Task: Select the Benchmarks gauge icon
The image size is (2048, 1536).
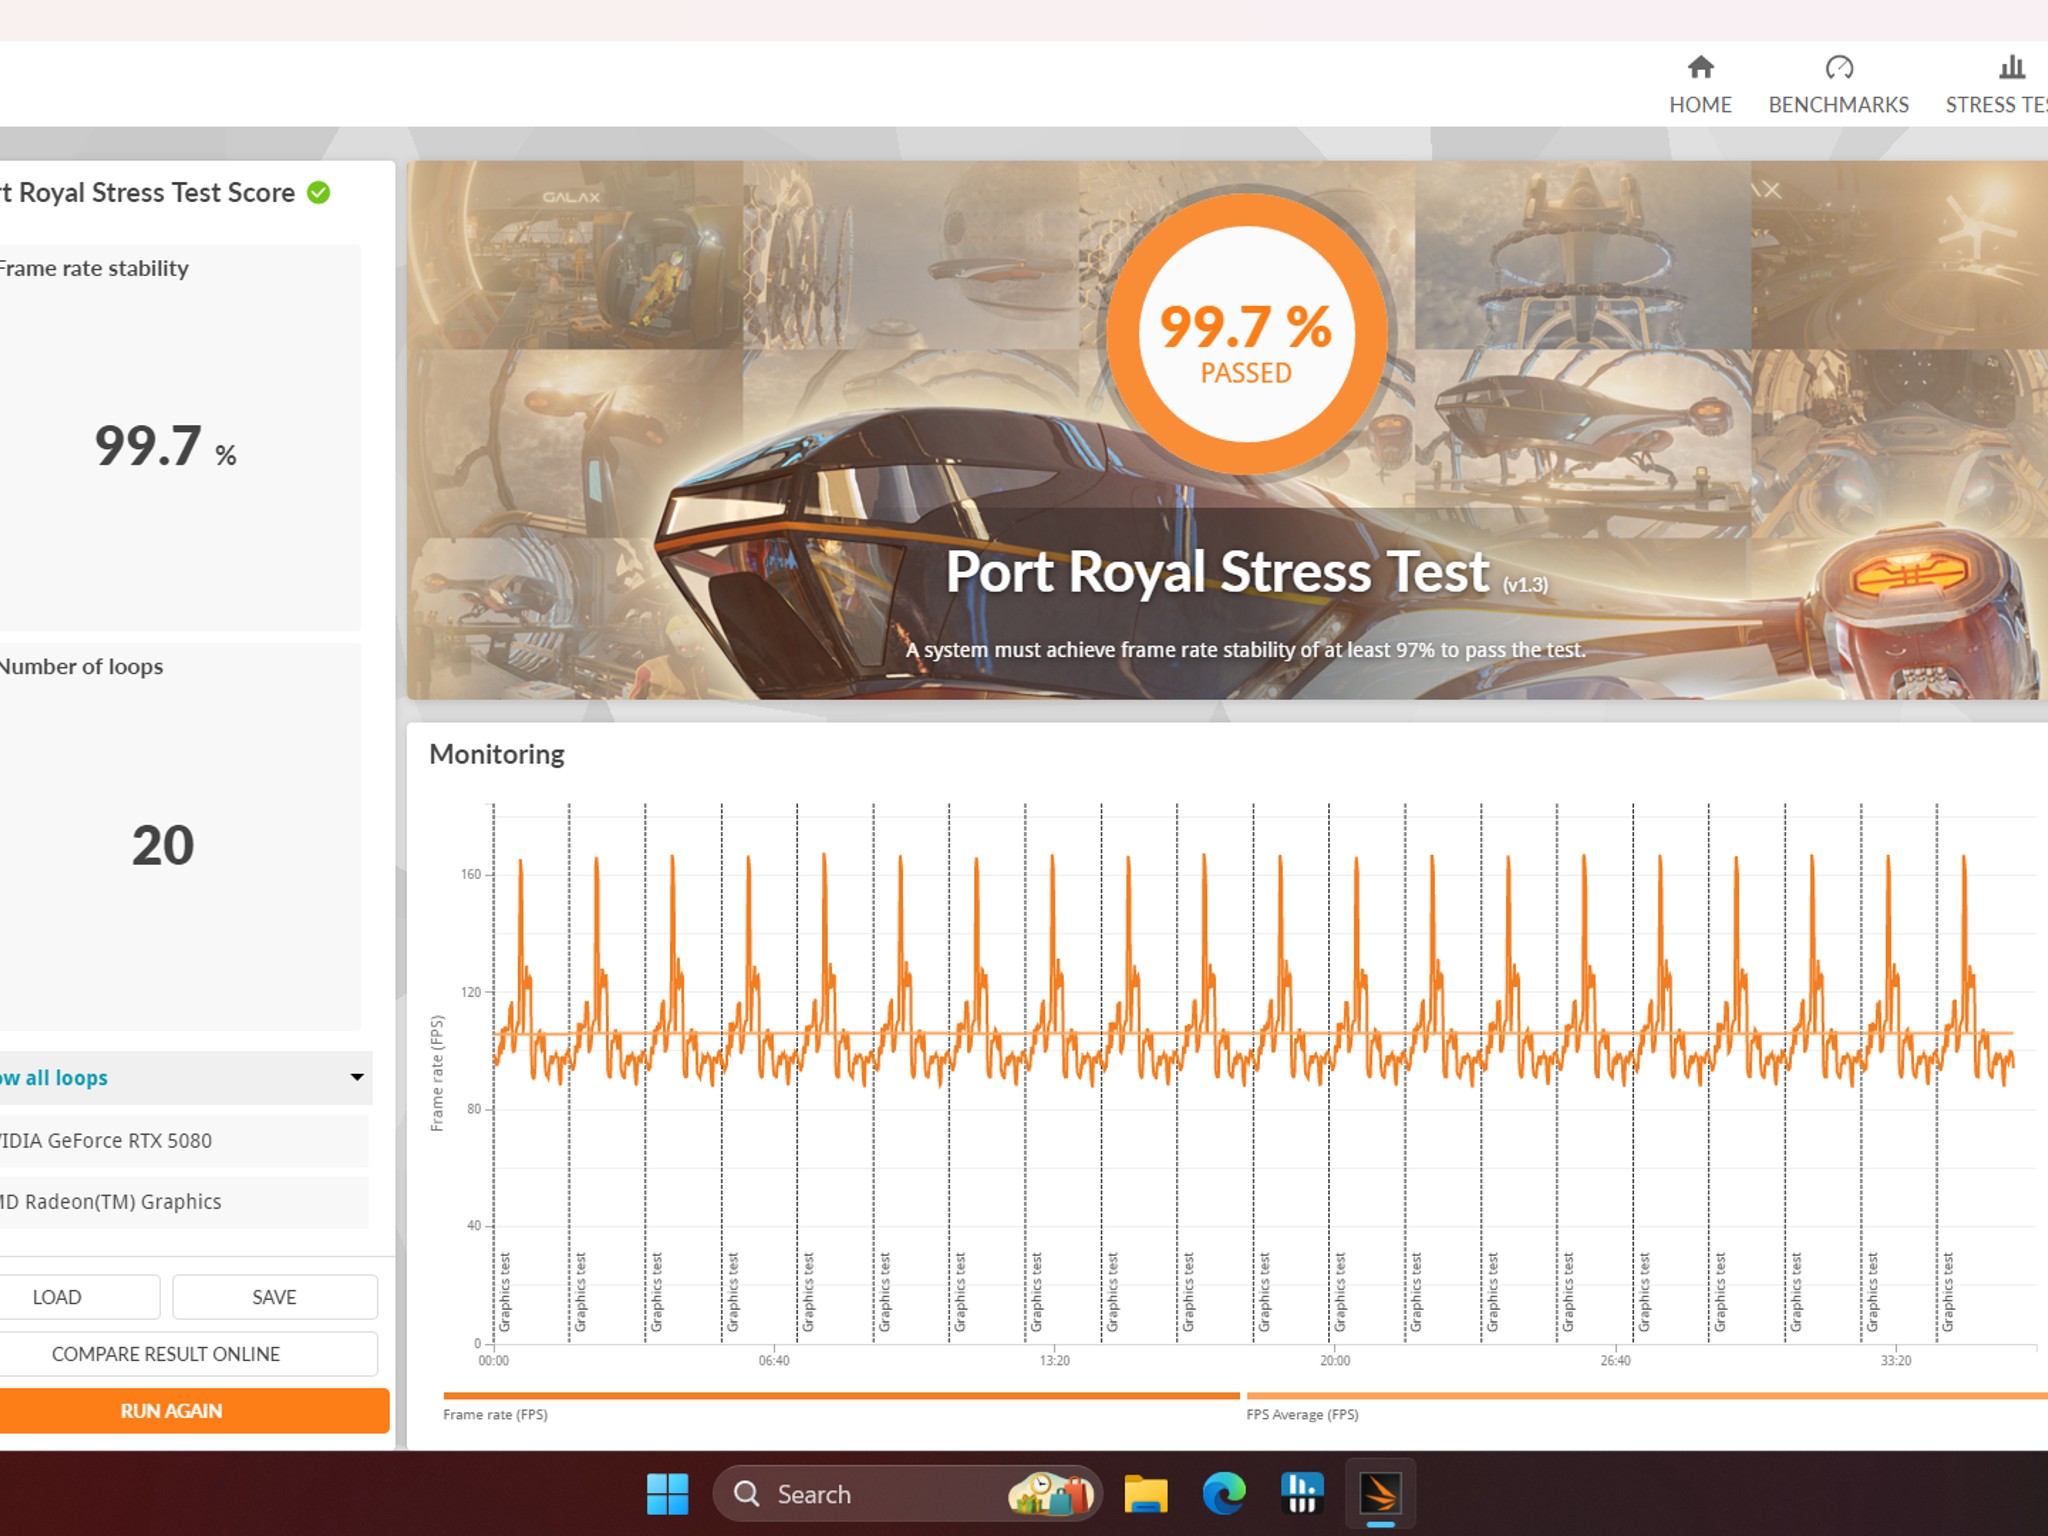Action: click(1838, 68)
